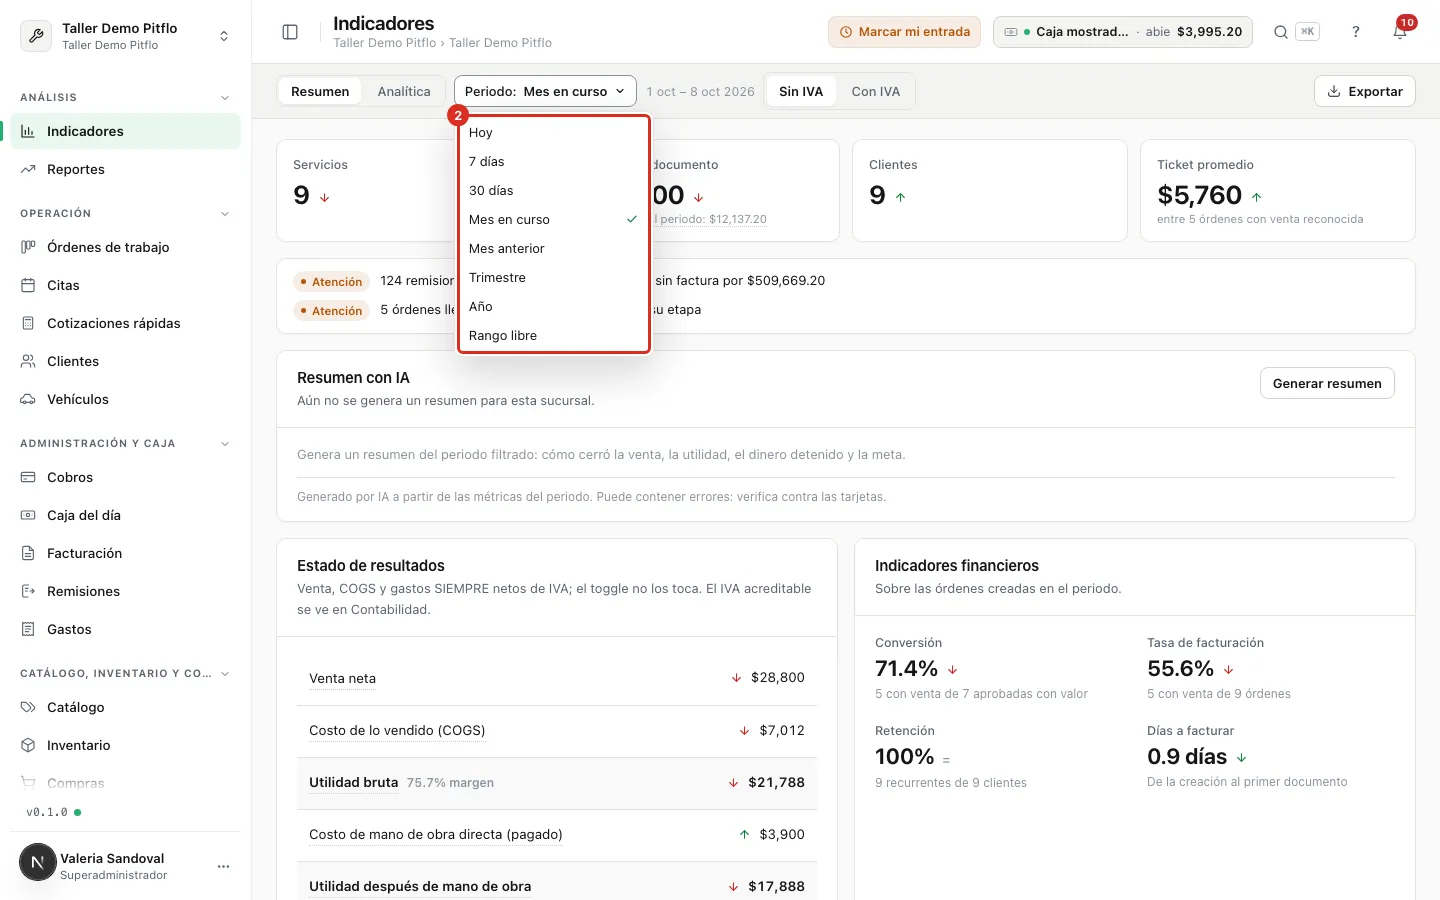
Task: Click the Exportar button
Action: click(x=1364, y=91)
